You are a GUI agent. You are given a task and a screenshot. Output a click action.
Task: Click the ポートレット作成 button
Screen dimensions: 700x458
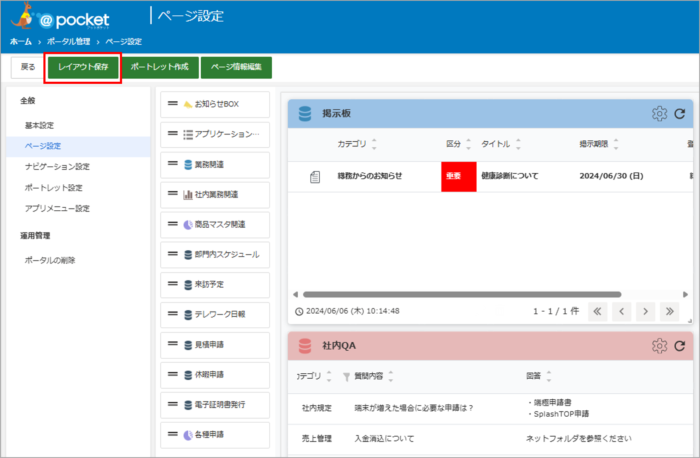click(159, 67)
